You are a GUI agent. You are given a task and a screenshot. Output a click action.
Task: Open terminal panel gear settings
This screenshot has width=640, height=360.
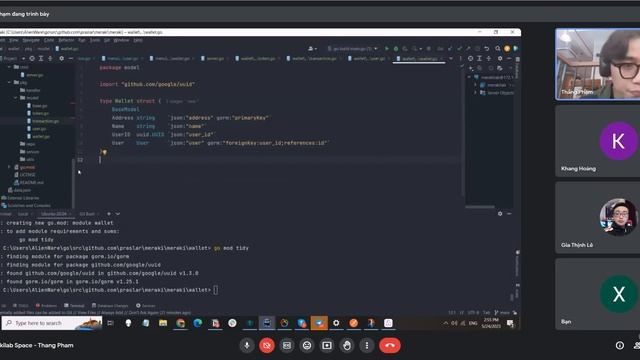pyautogui.click(x=500, y=213)
